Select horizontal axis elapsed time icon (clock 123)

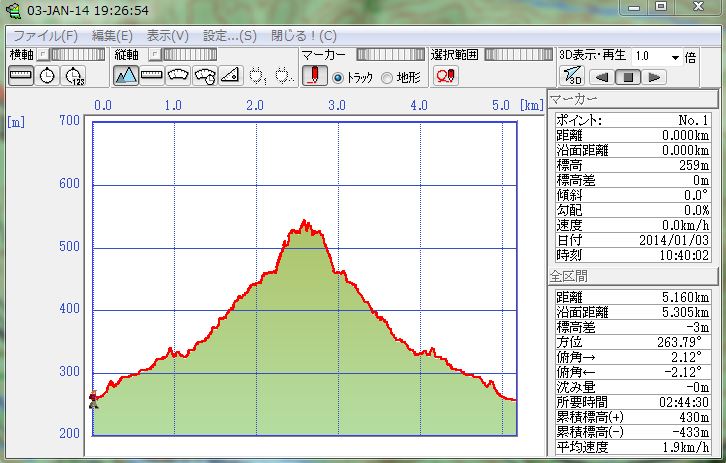point(74,75)
